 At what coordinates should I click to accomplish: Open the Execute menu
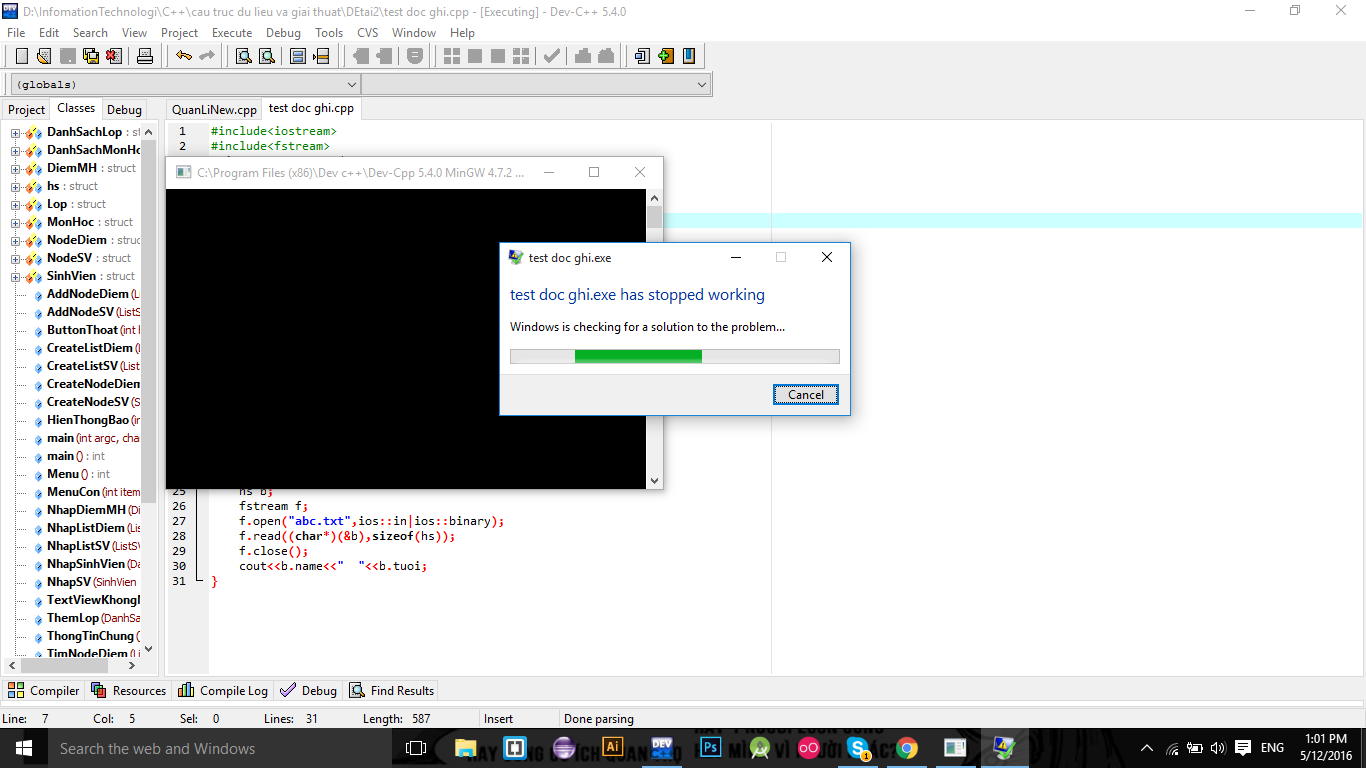232,32
